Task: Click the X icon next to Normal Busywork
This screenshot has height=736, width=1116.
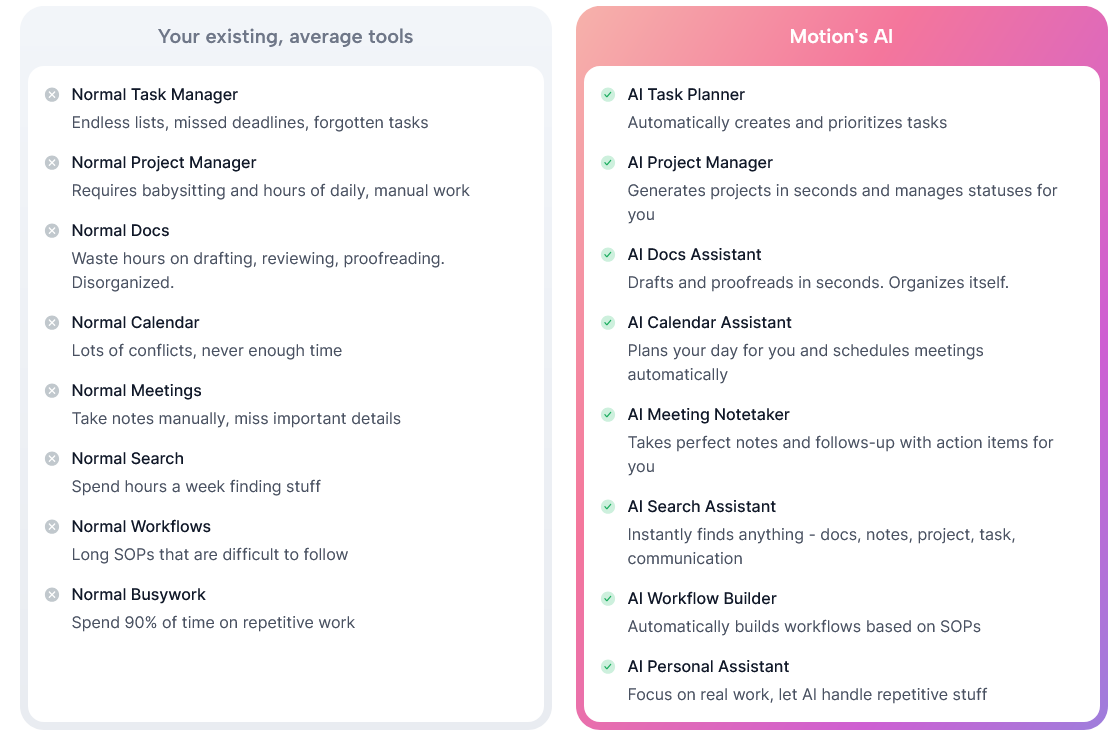Action: pos(52,594)
